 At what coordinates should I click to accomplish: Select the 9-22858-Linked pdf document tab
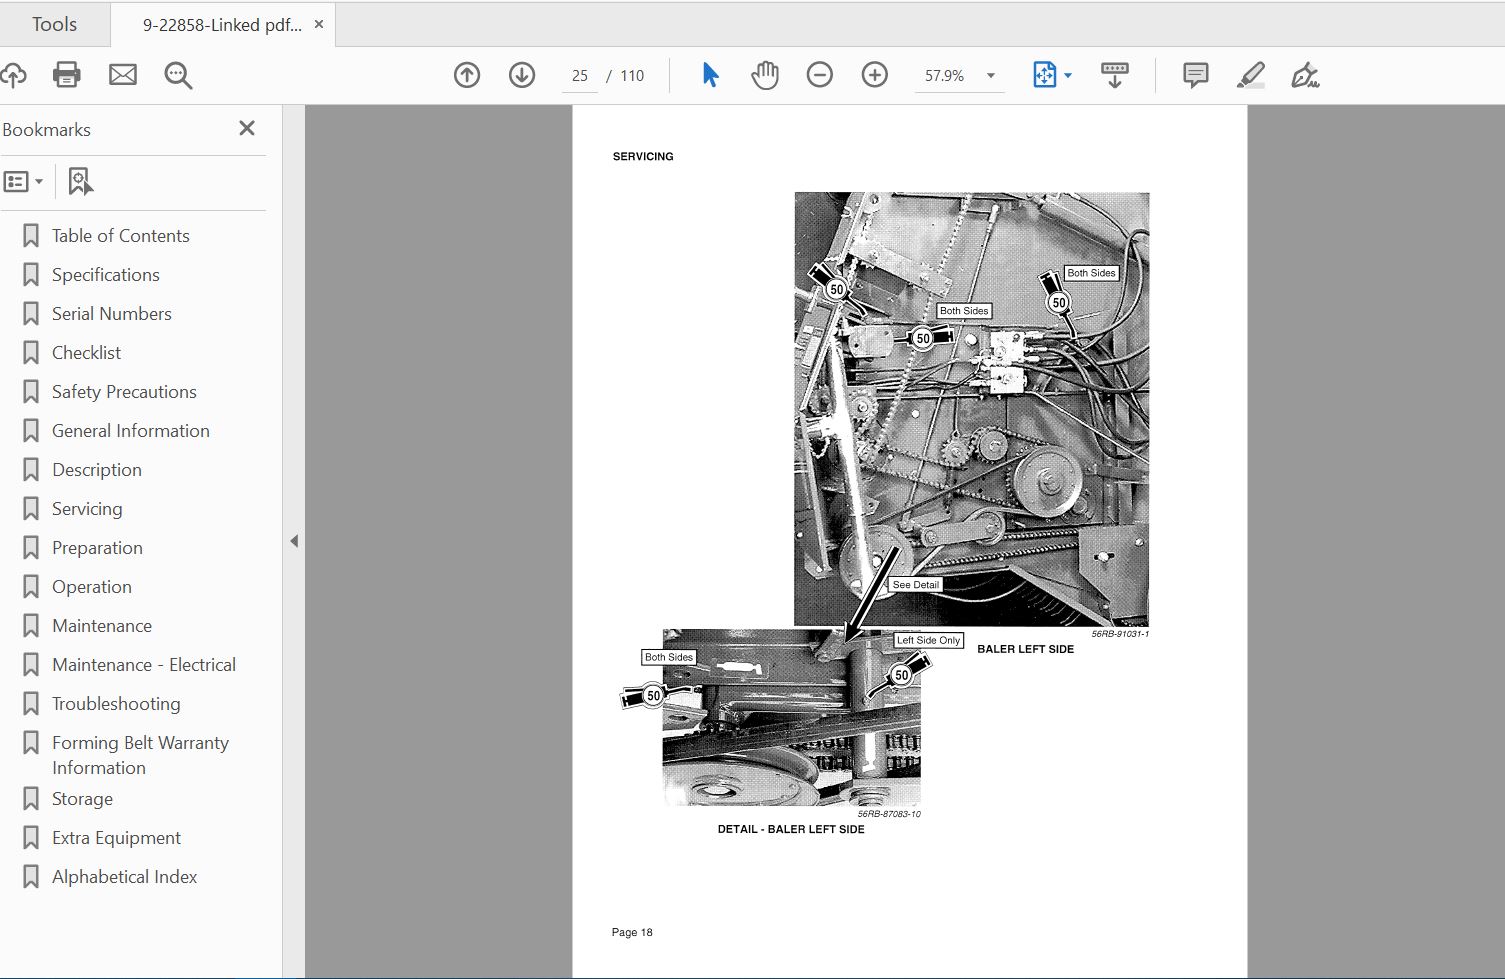point(221,25)
